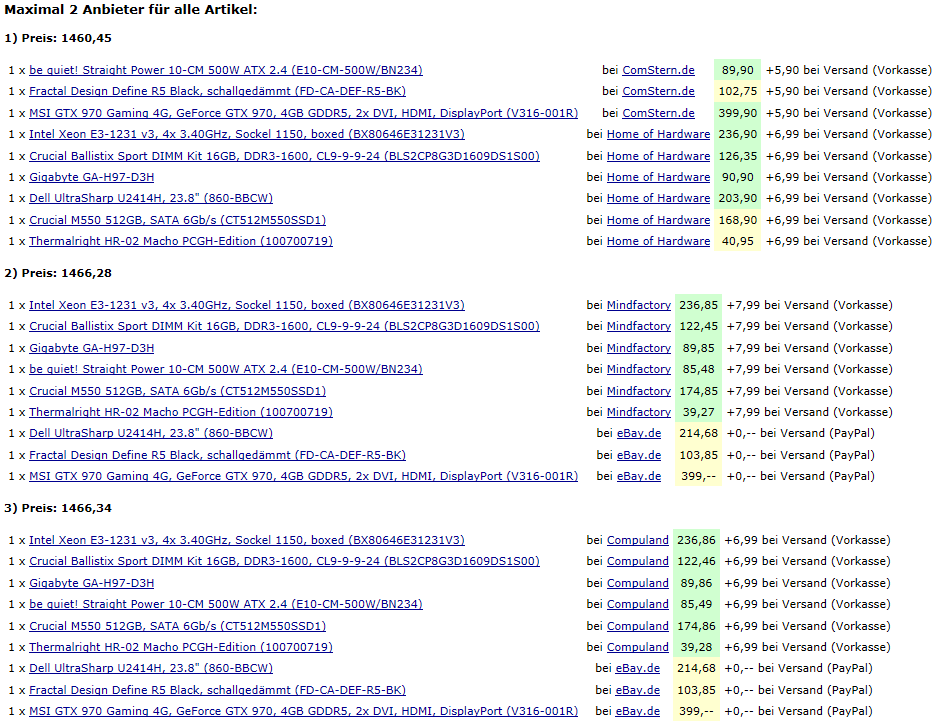Visit Mindfactory in the 174,85 row
This screenshot has width=939, height=724.
639,391
